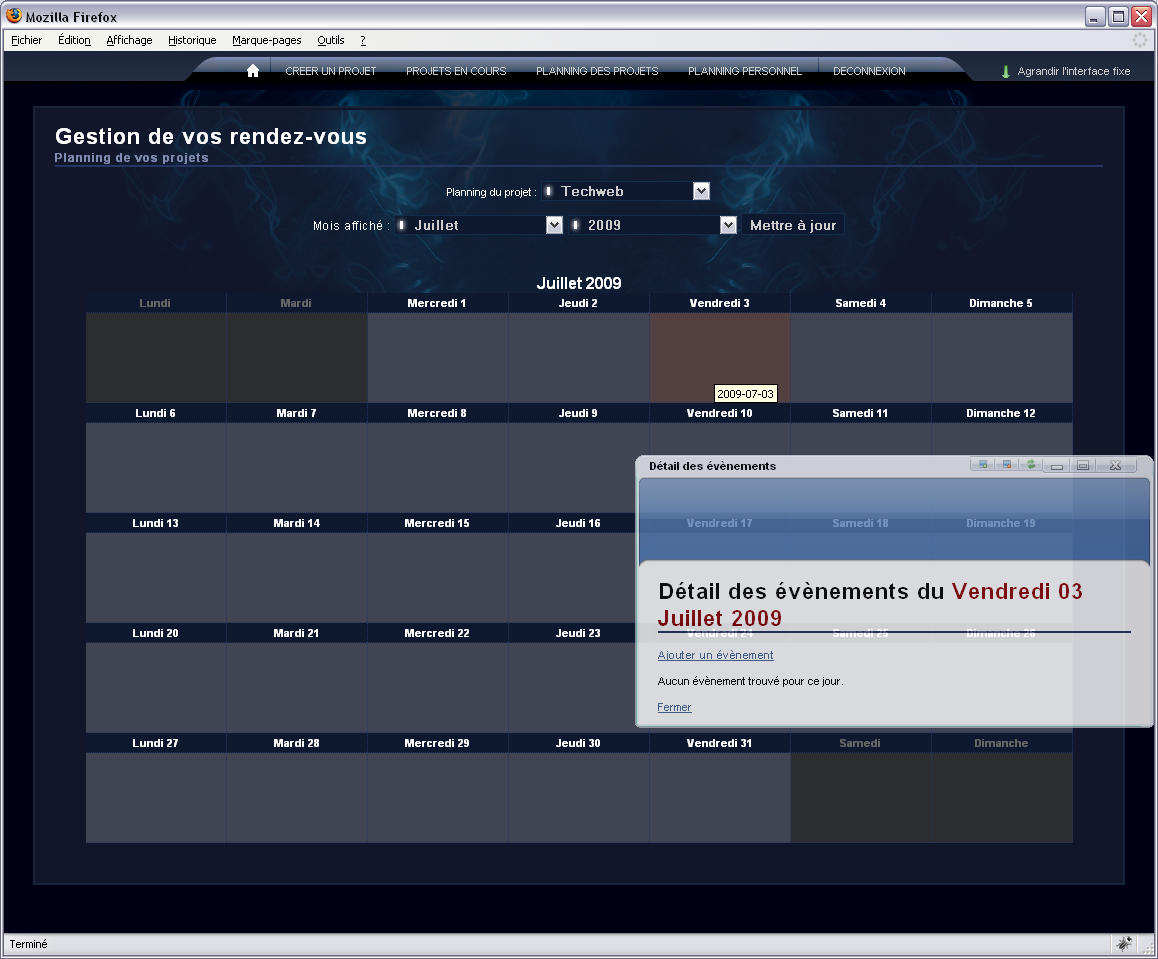Viewport: 1158px width, 959px height.
Task: Click the home icon in navigation bar
Action: click(253, 71)
